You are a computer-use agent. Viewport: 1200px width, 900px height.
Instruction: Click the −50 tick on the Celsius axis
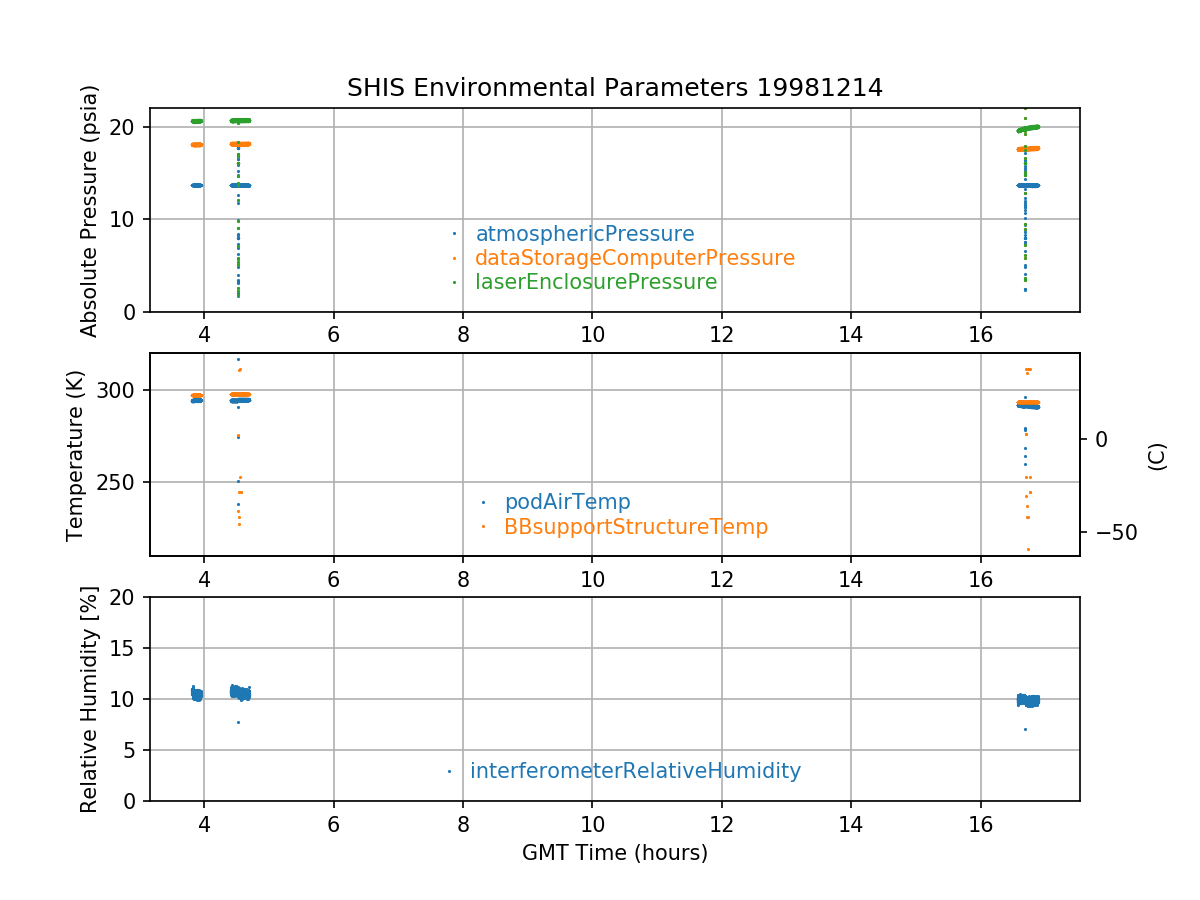pyautogui.click(x=1110, y=532)
